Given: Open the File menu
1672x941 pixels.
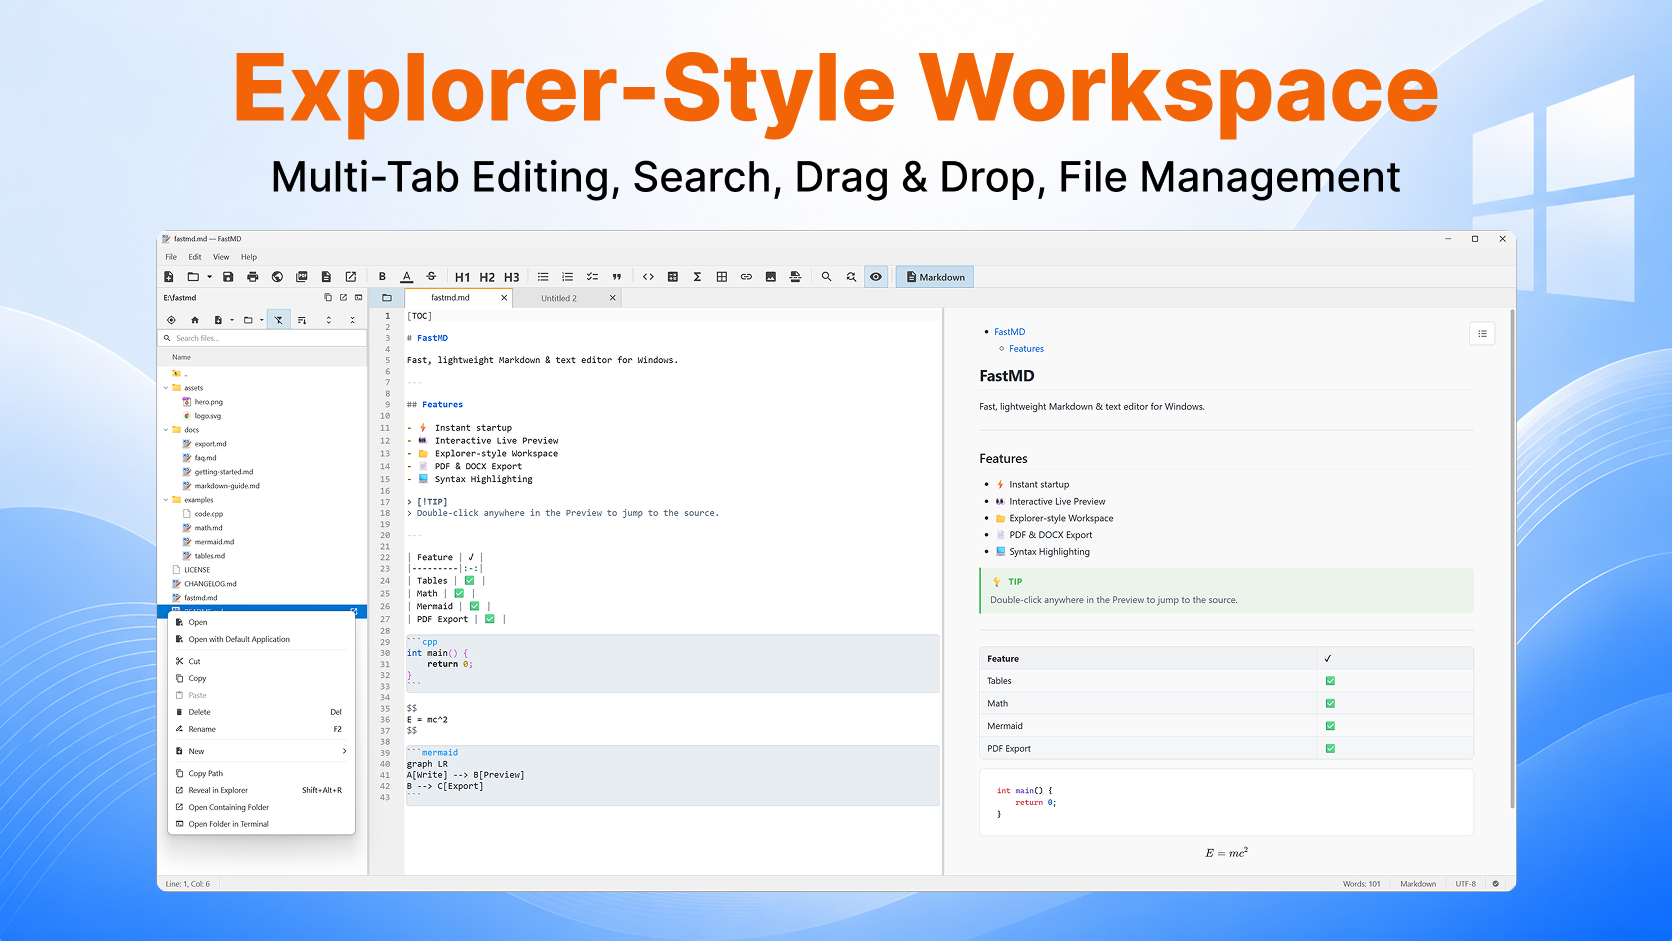Looking at the screenshot, I should 171,257.
